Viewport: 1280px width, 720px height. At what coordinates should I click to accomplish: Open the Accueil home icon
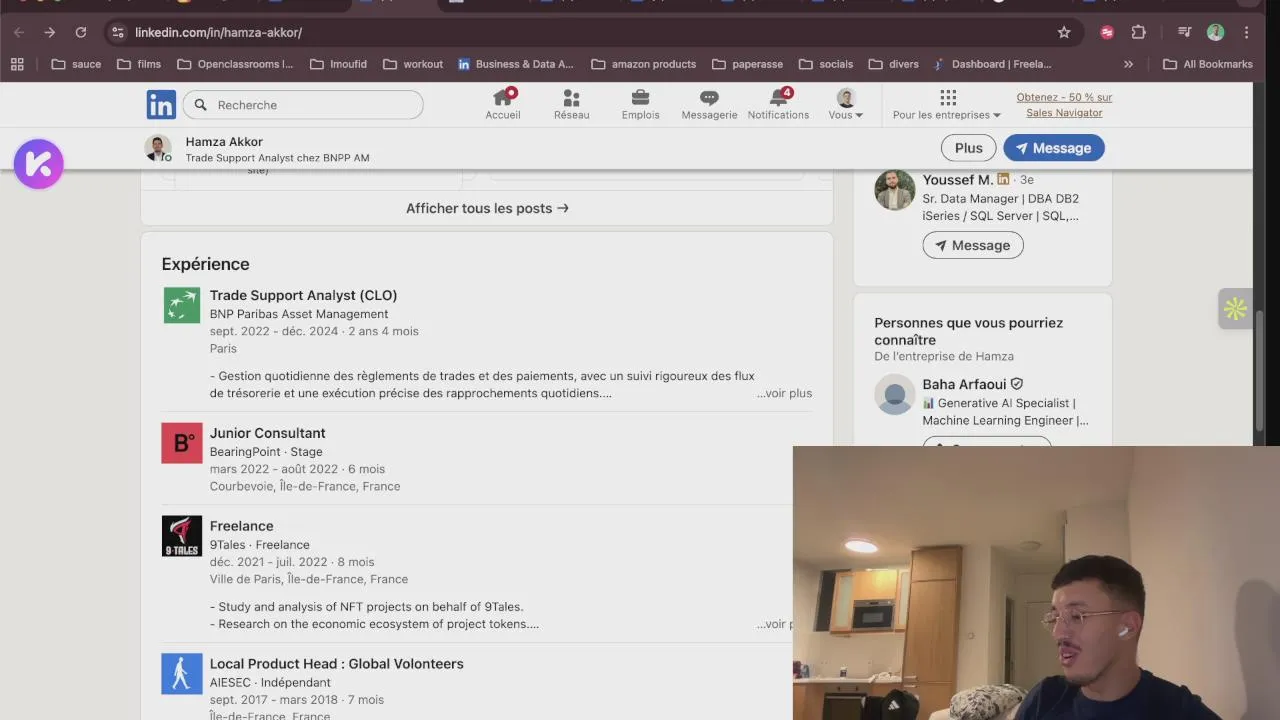pyautogui.click(x=503, y=104)
